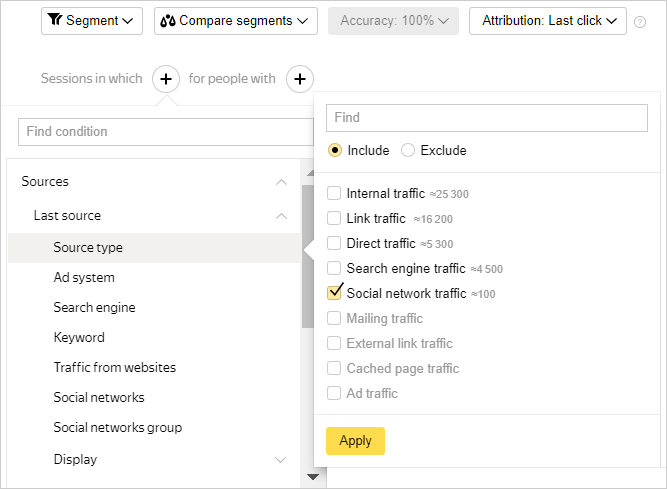
Task: Select the Include radio button
Action: tap(335, 150)
